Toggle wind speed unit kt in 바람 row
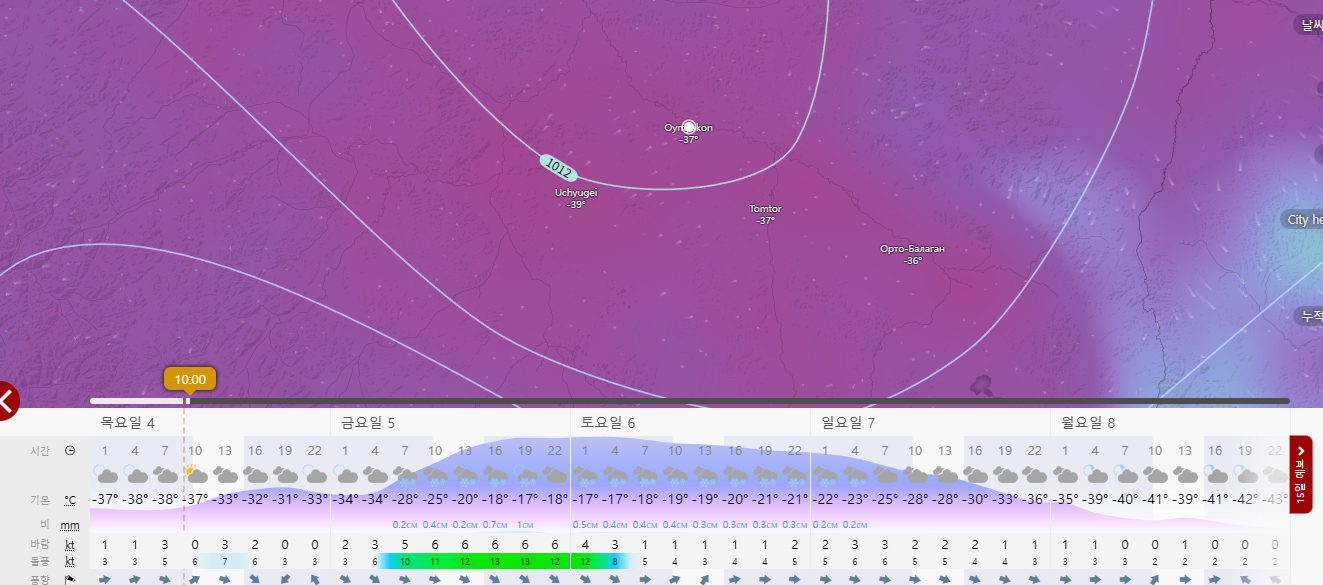 point(70,545)
